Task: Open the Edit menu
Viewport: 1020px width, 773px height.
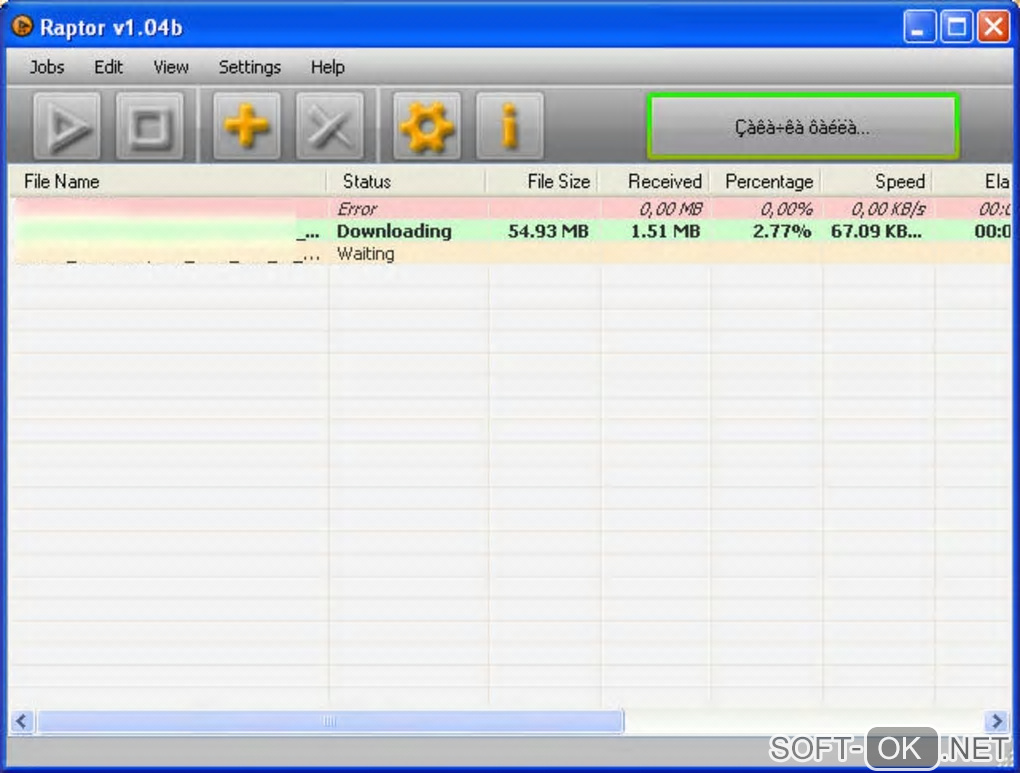Action: pos(108,67)
